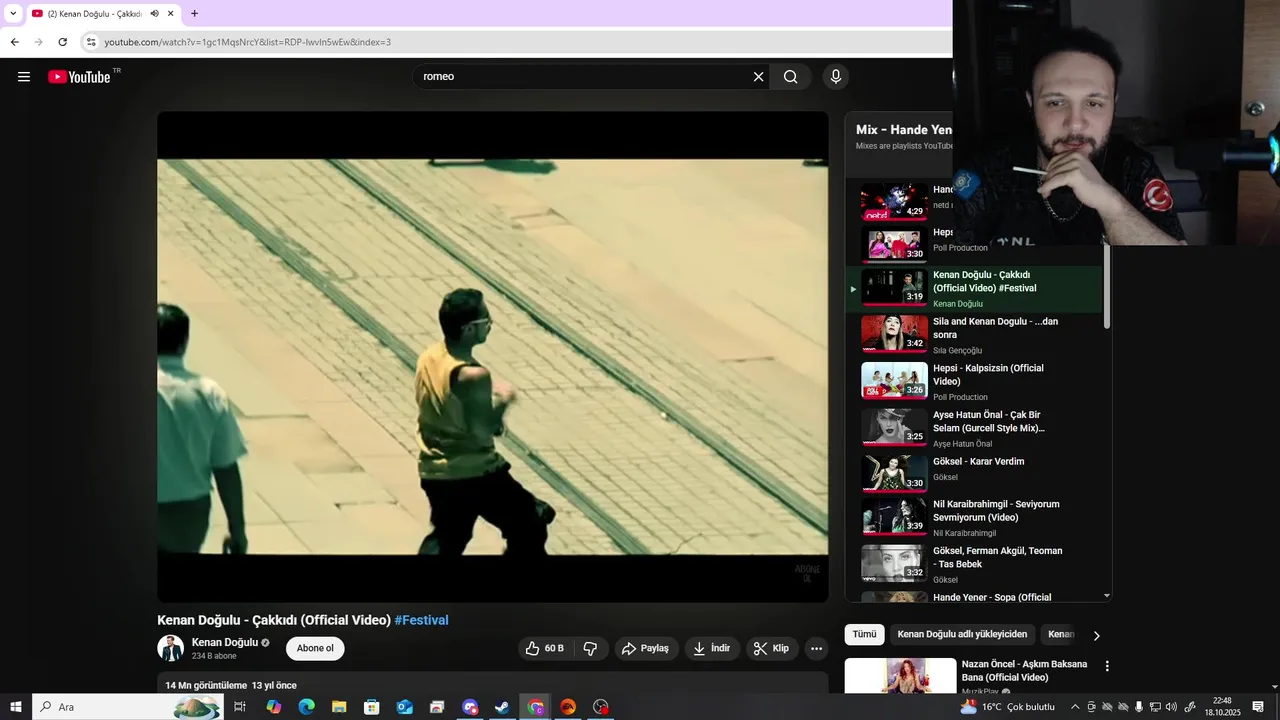The height and width of the screenshot is (720, 1280).
Task: Open EA app from taskbar
Action: click(x=568, y=707)
